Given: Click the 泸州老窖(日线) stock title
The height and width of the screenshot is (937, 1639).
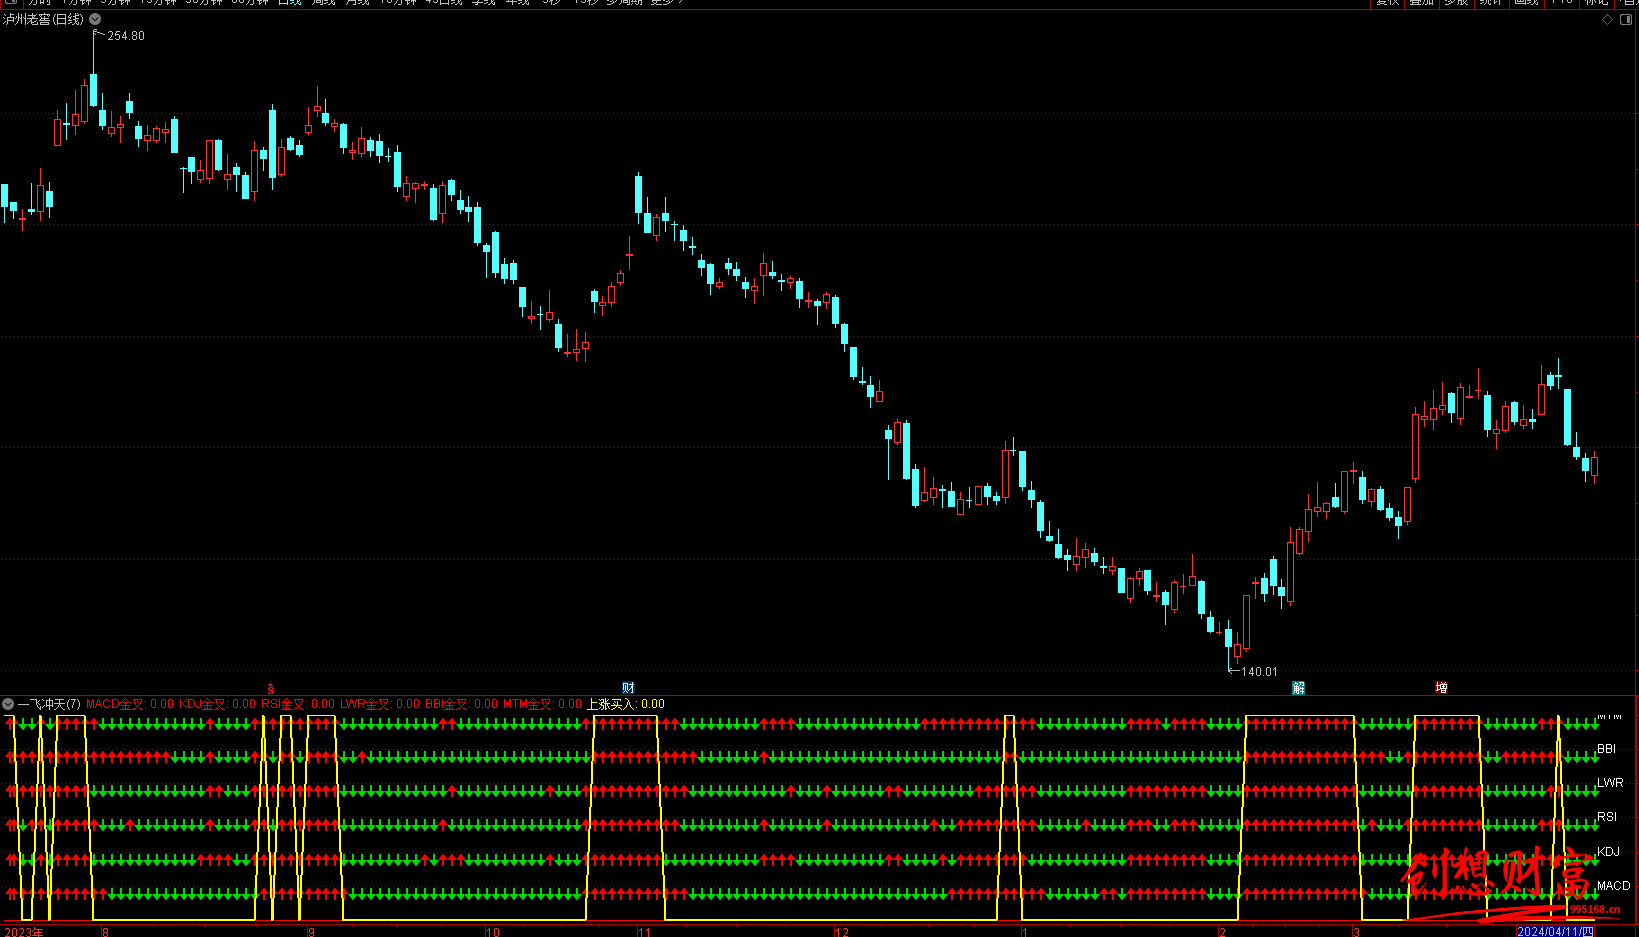Looking at the screenshot, I should point(43,19).
